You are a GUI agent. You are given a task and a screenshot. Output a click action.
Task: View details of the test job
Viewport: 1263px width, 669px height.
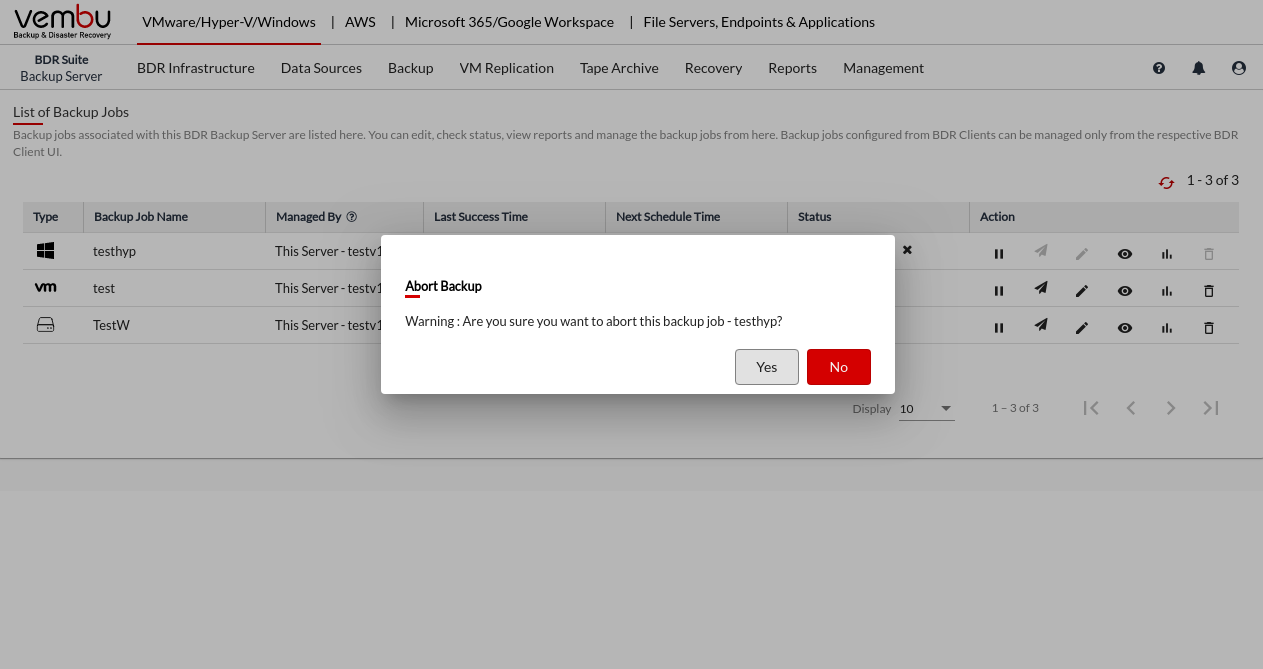(1125, 291)
